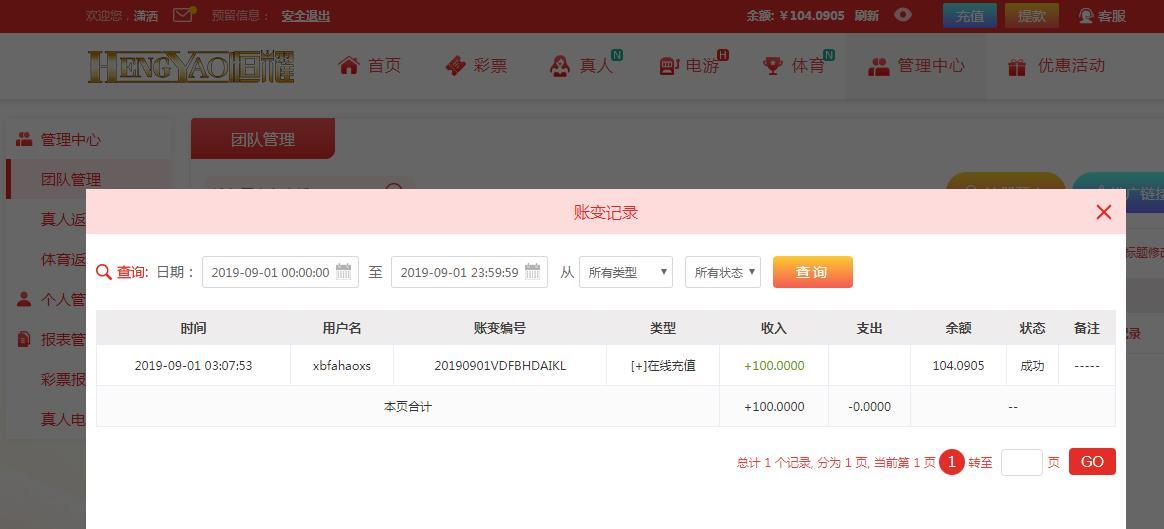Click the 刷新 balance refresh link

pos(866,16)
